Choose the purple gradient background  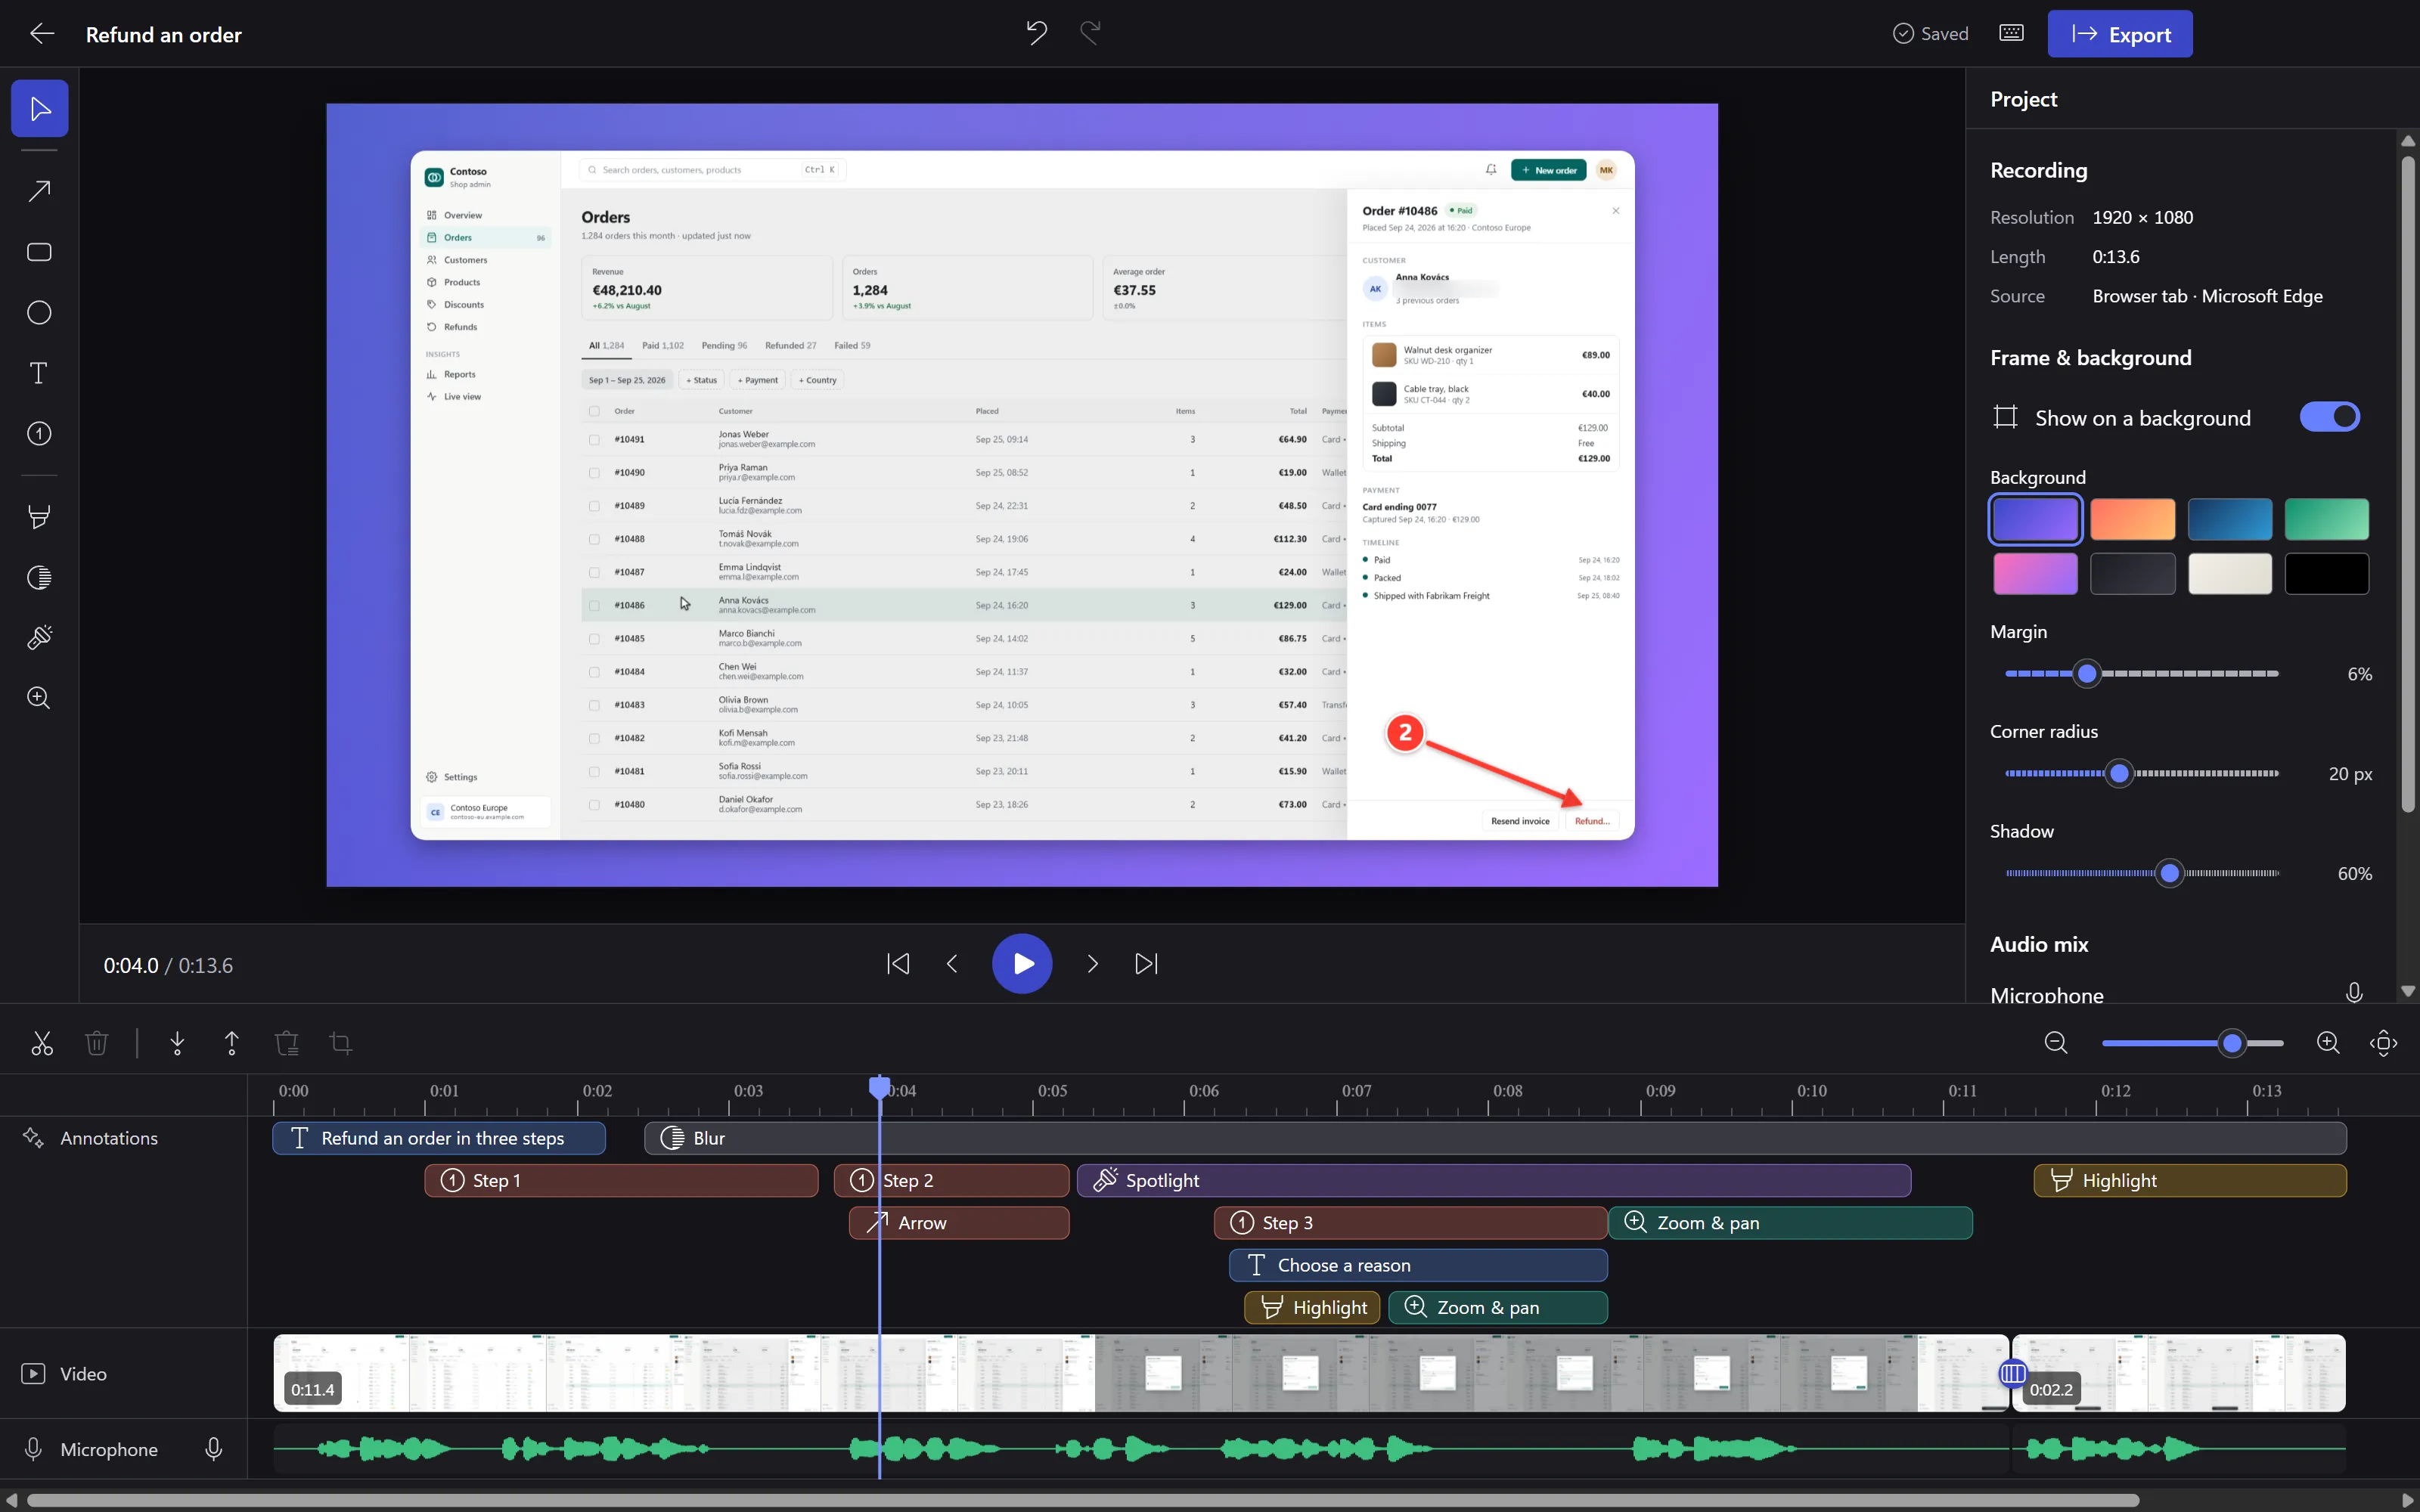2035,519
